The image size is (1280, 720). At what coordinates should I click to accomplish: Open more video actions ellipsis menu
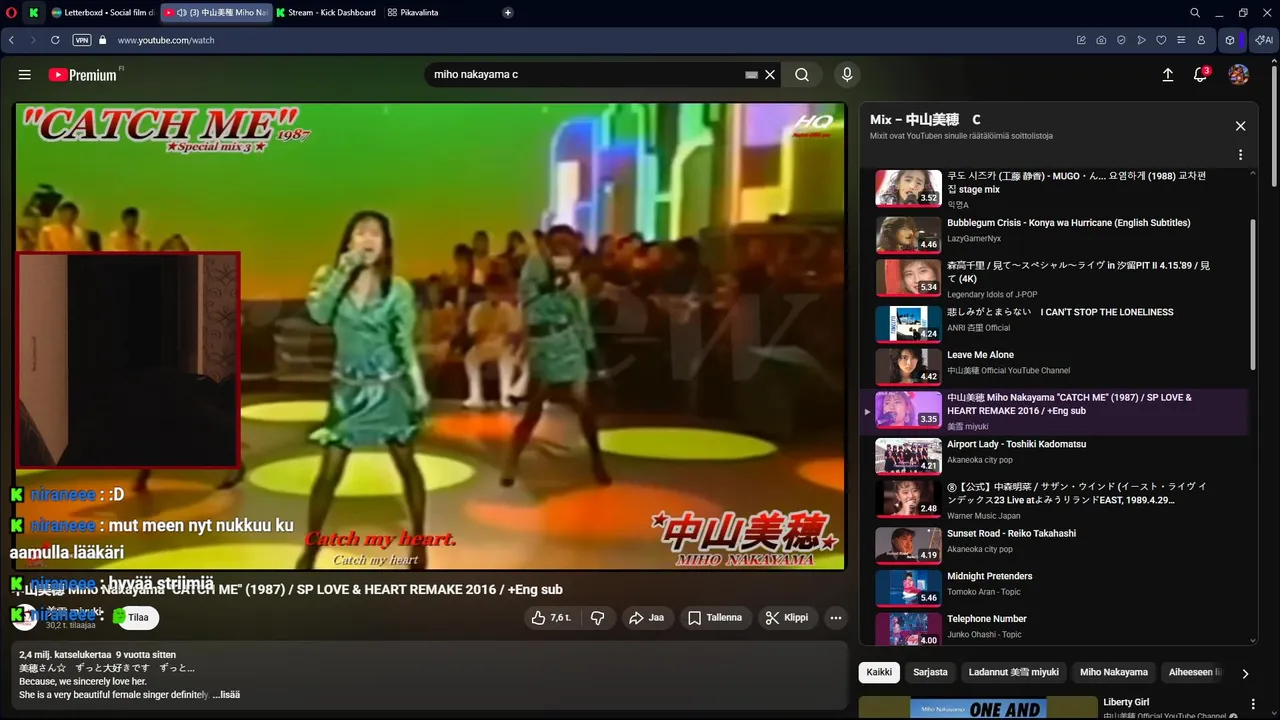click(836, 618)
